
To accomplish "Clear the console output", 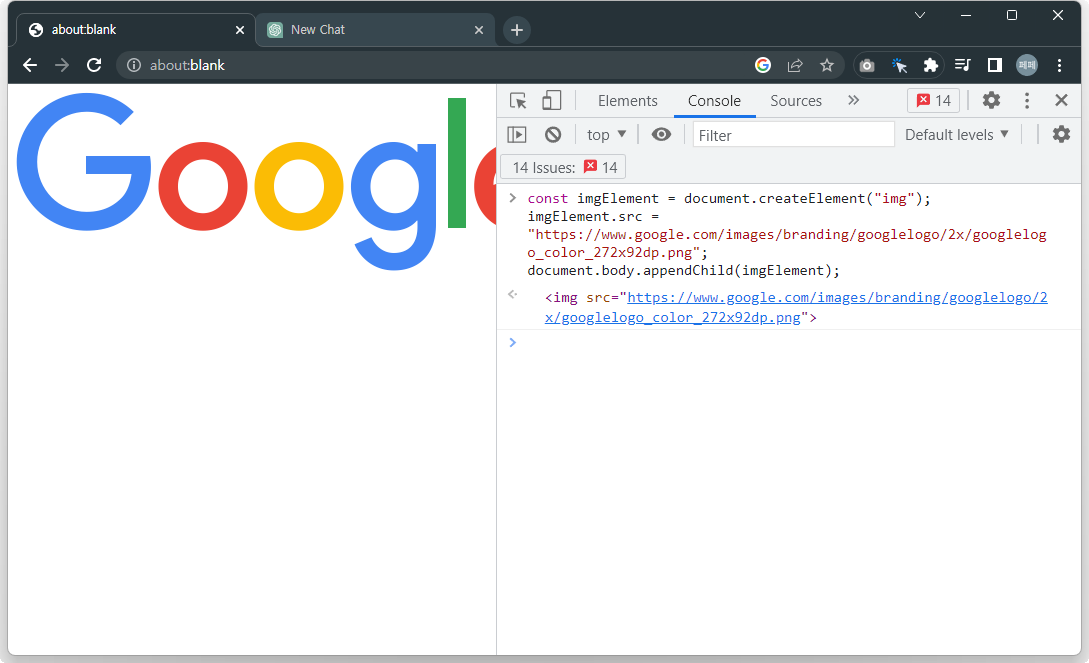I will pos(553,135).
